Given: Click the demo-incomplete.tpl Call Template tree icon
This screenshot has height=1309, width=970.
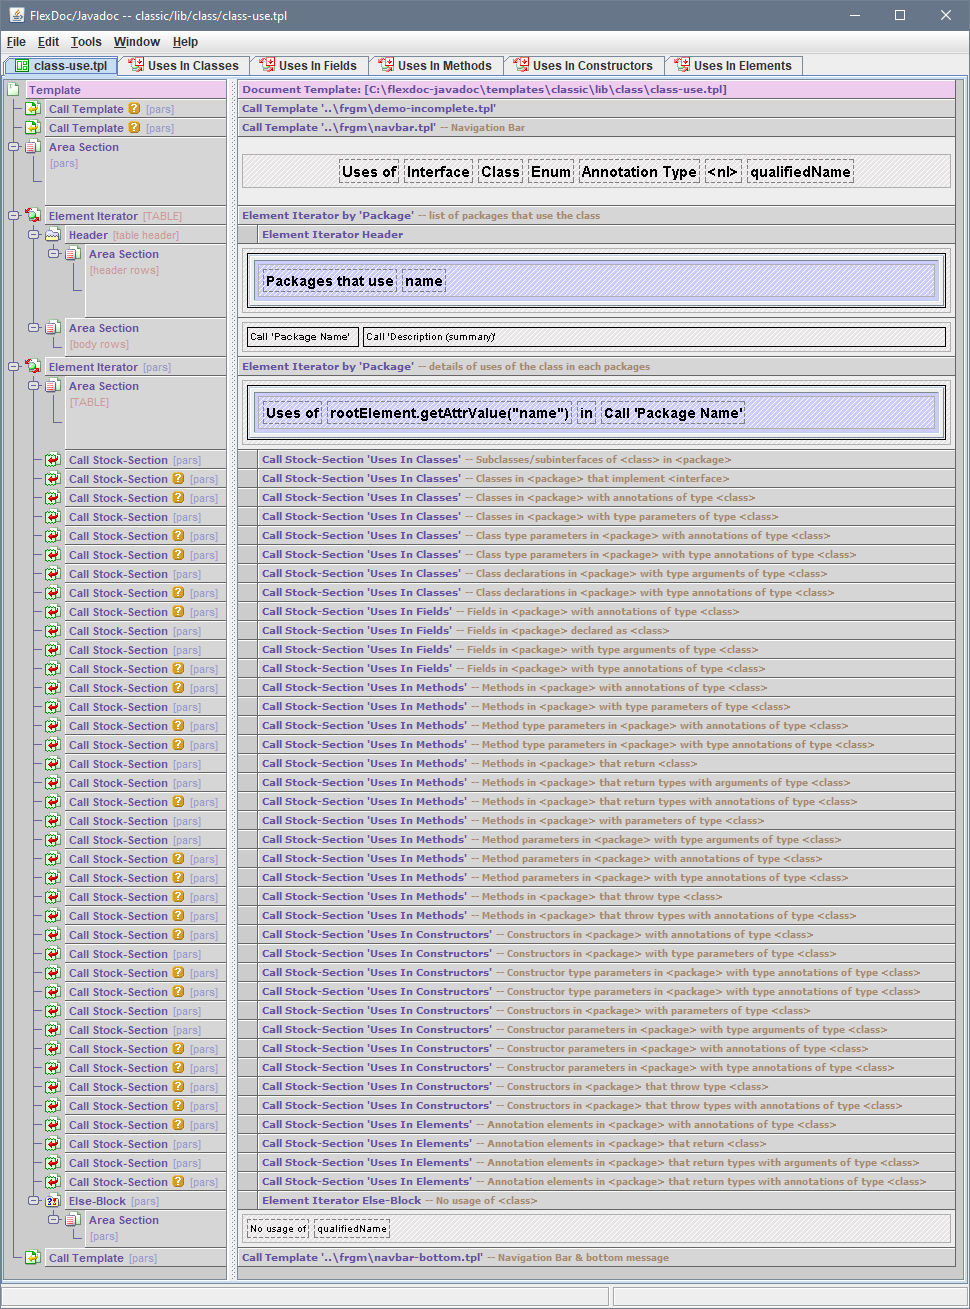Looking at the screenshot, I should pyautogui.click(x=33, y=109).
